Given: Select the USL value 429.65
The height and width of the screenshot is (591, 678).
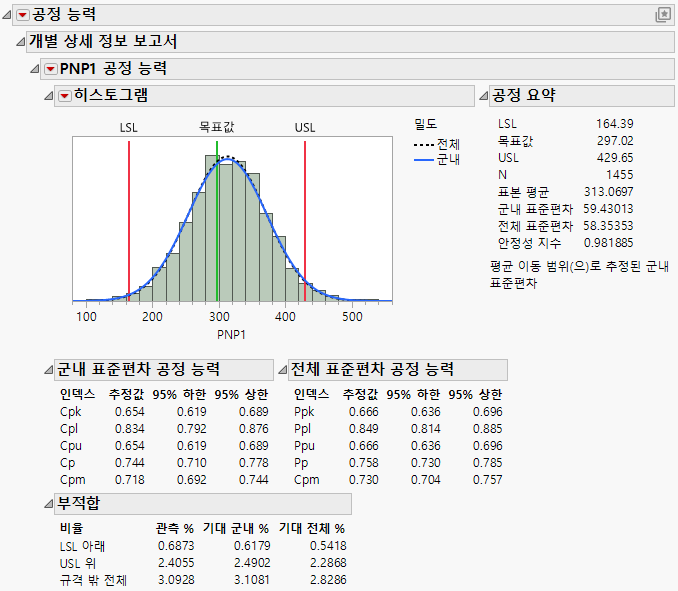Looking at the screenshot, I should (615, 158).
